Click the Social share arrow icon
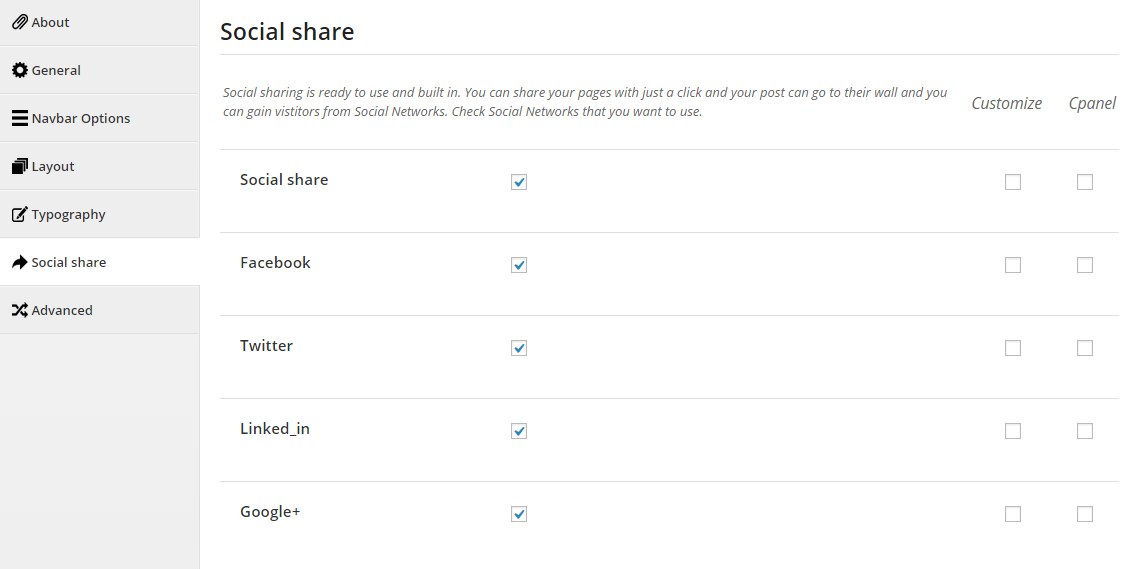The image size is (1134, 569). [x=20, y=262]
